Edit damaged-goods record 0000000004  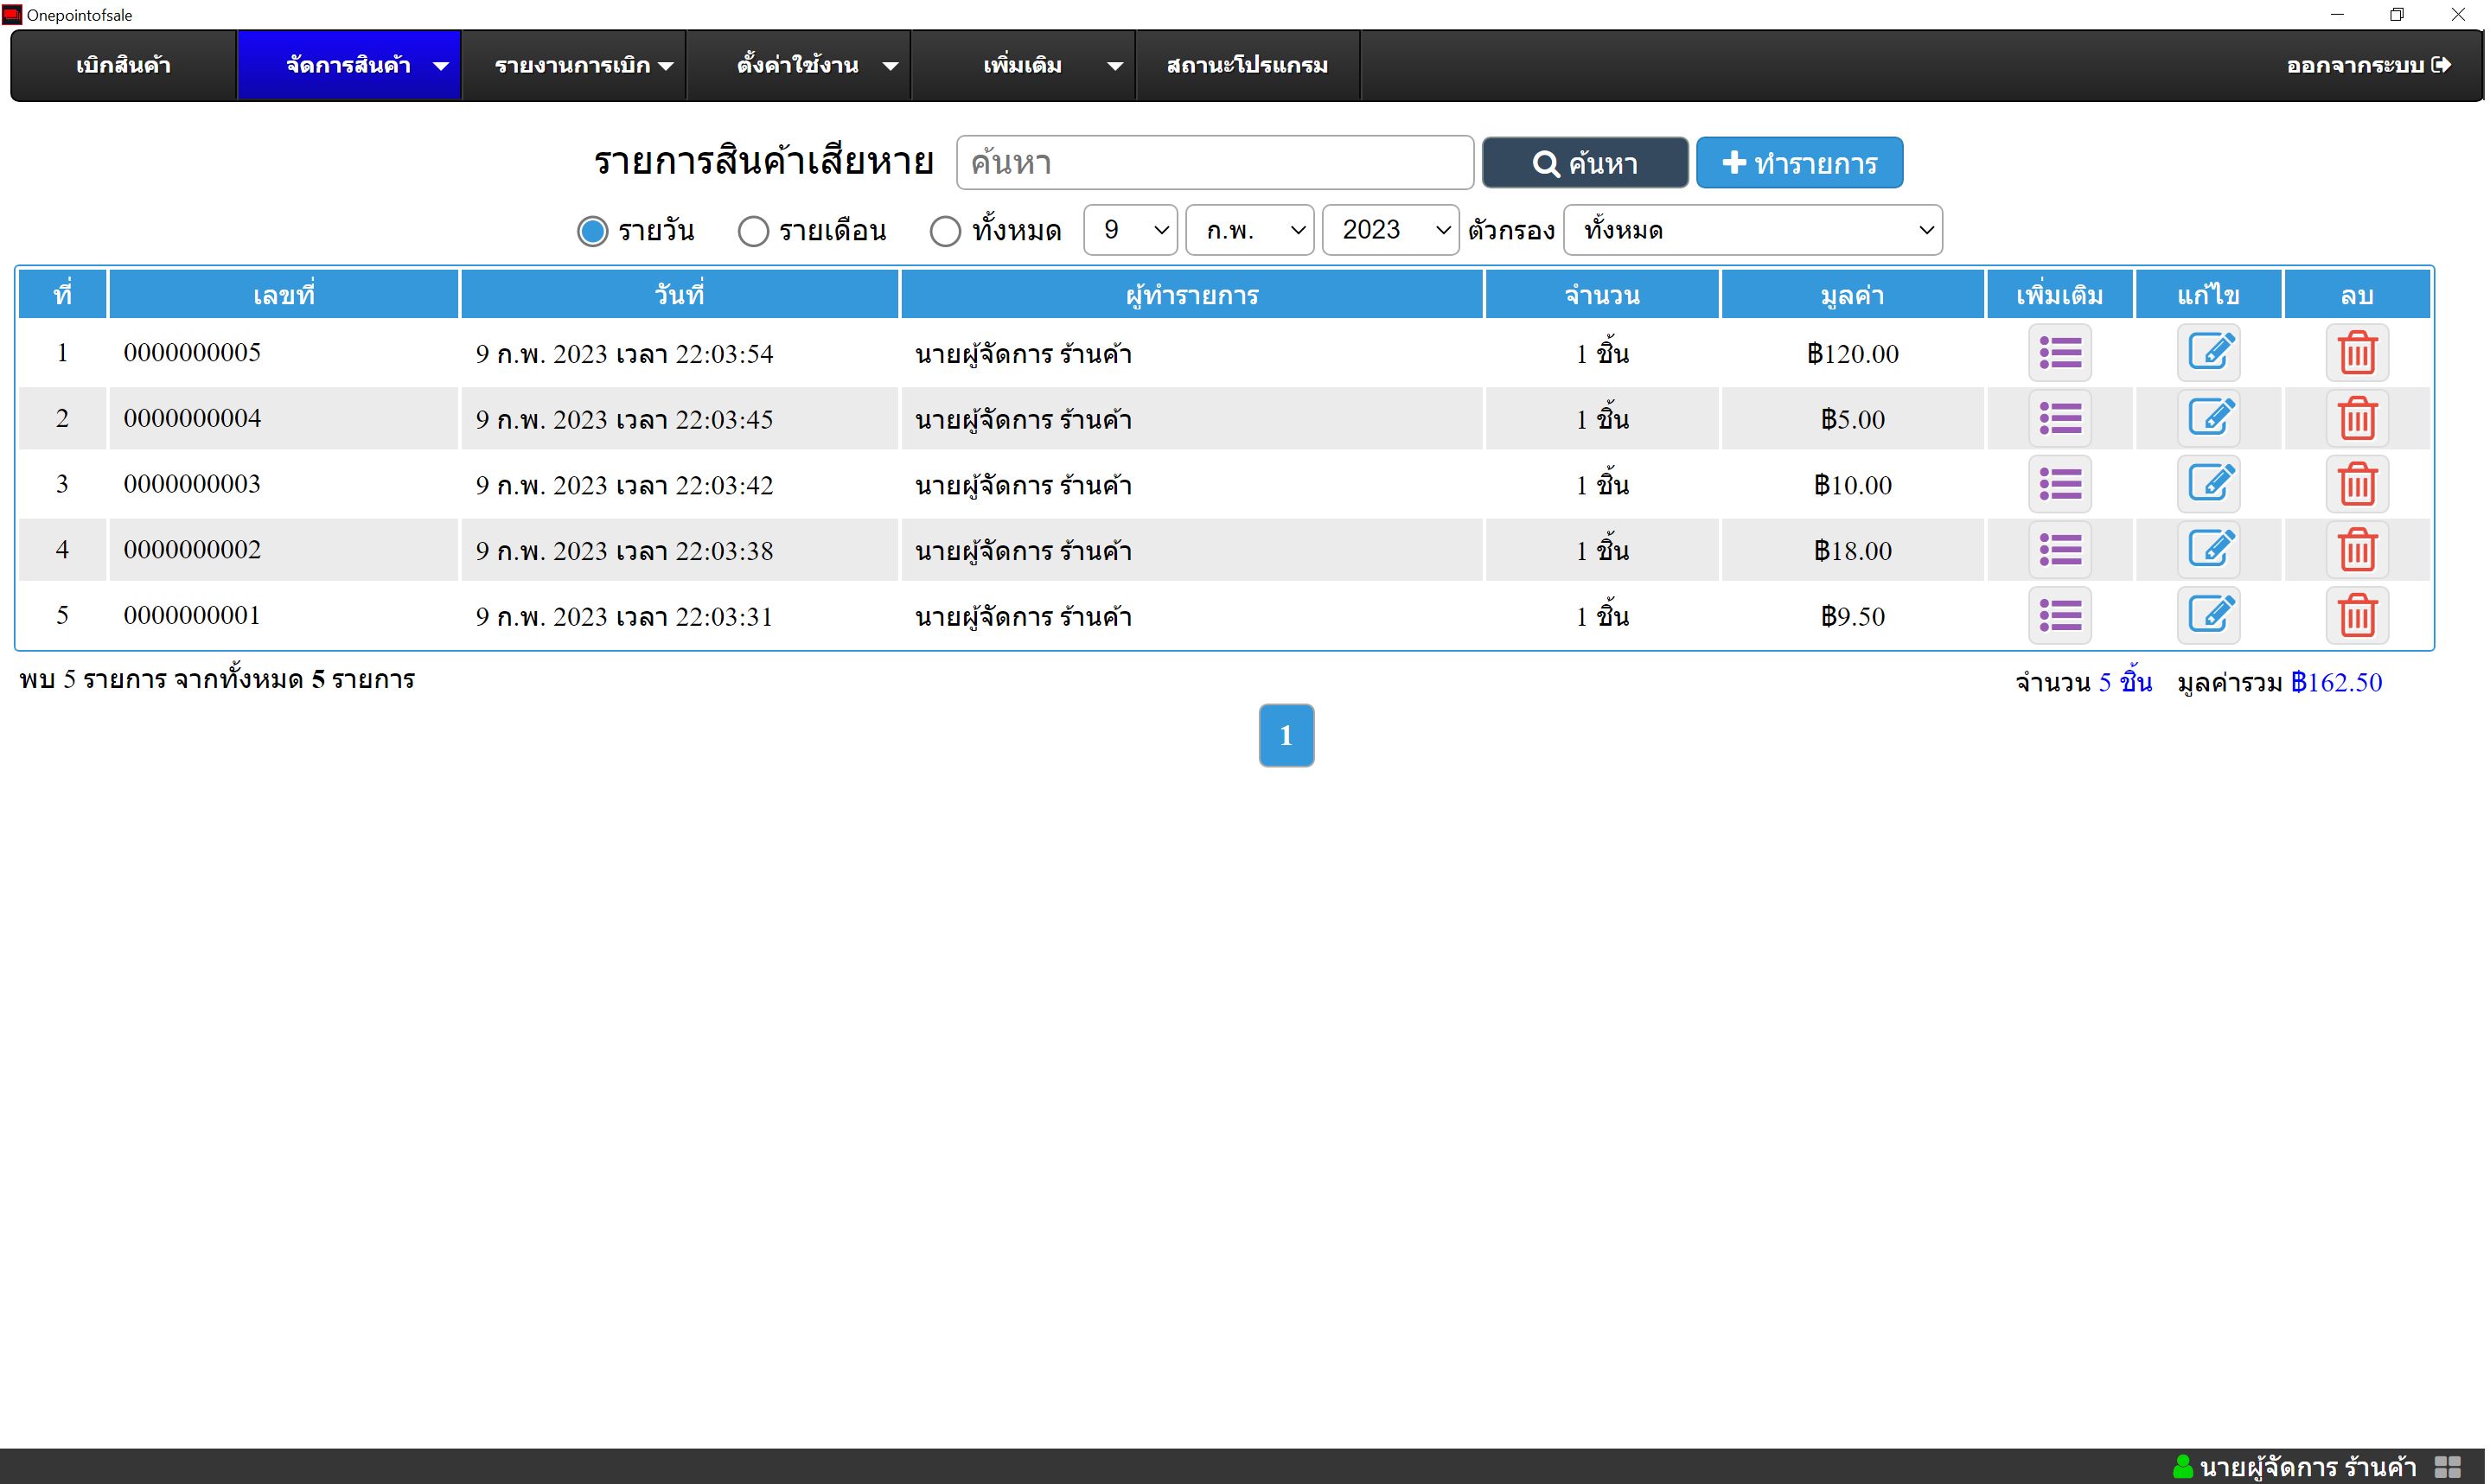pyautogui.click(x=2208, y=418)
